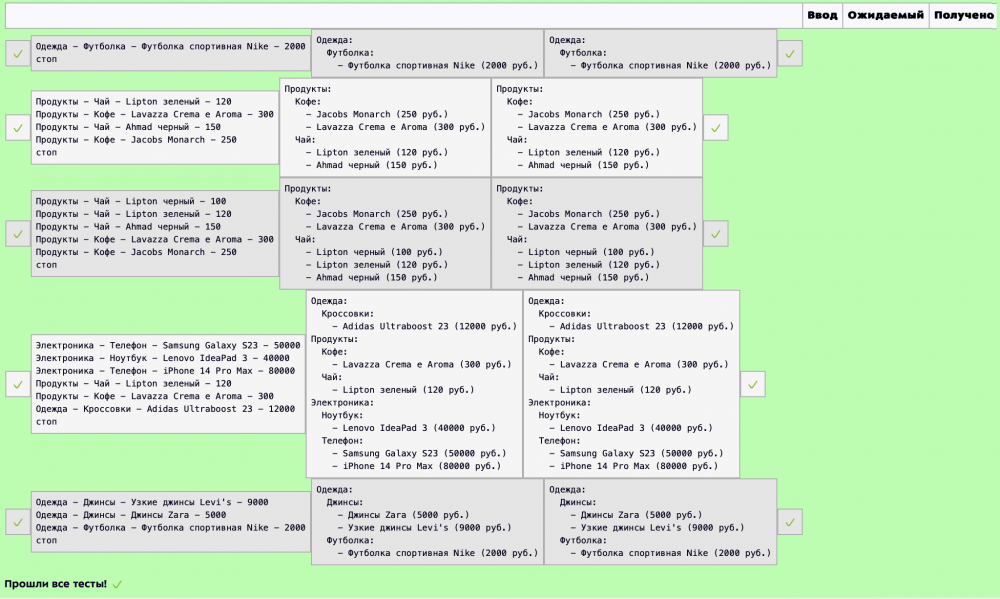Viewport: 1000px width, 599px height.
Task: Click the empty header field at top
Action: [404, 15]
